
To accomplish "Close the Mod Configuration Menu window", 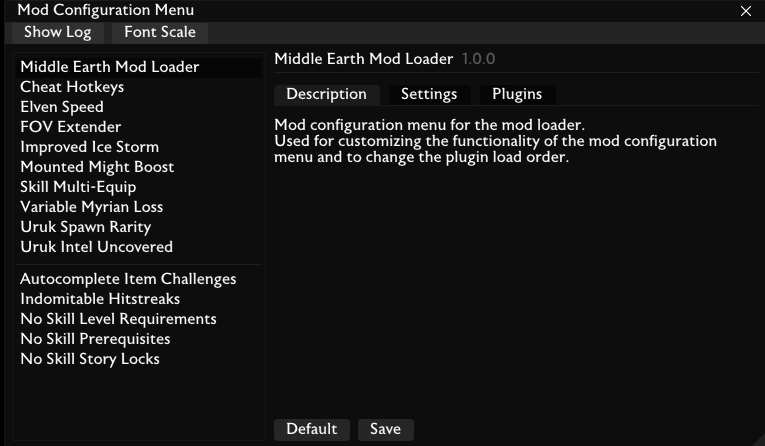I will pos(745,11).
